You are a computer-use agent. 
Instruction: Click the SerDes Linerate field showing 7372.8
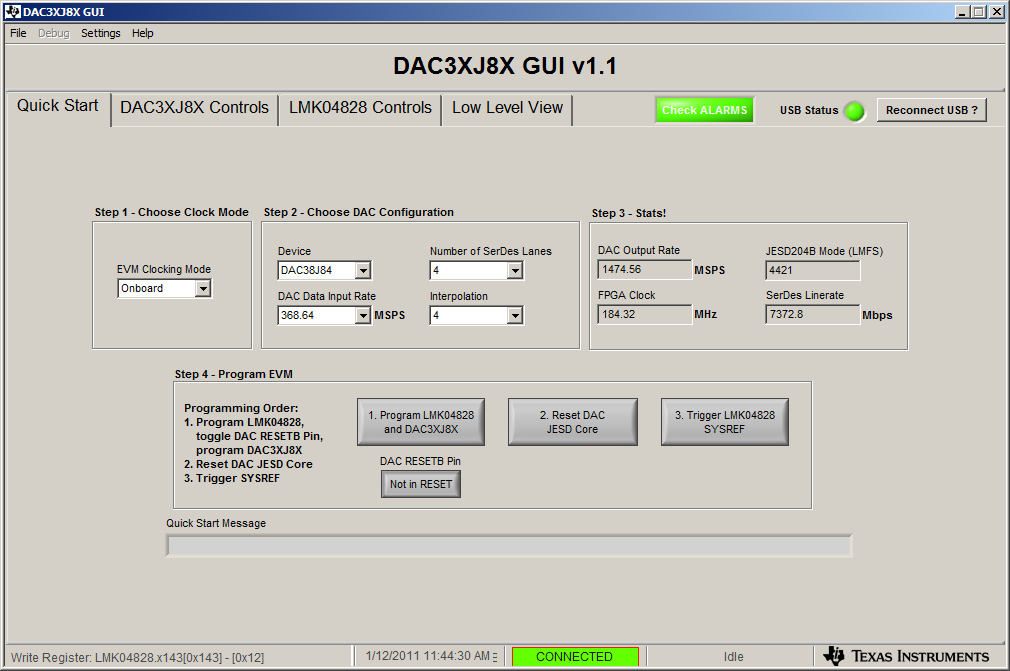812,315
